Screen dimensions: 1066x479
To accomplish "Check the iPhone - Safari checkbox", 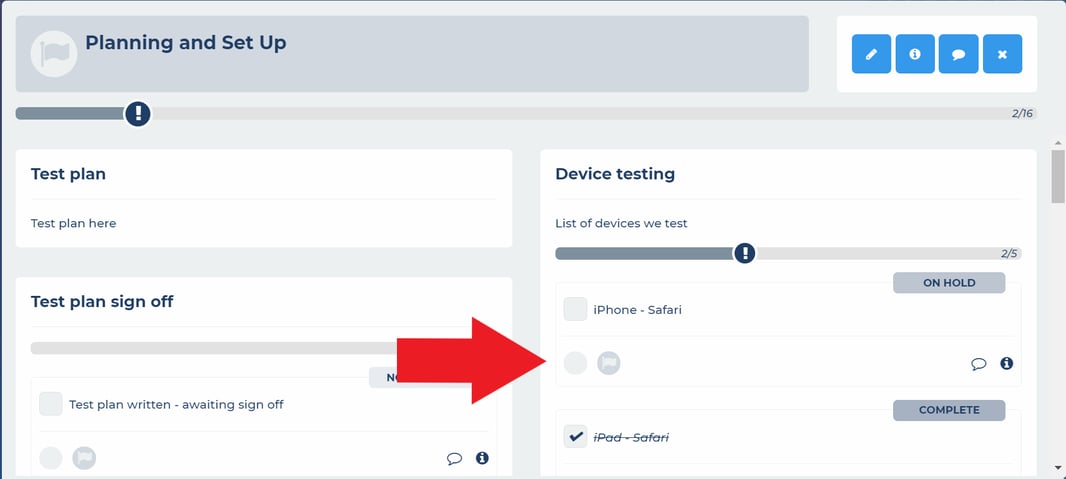I will click(575, 309).
